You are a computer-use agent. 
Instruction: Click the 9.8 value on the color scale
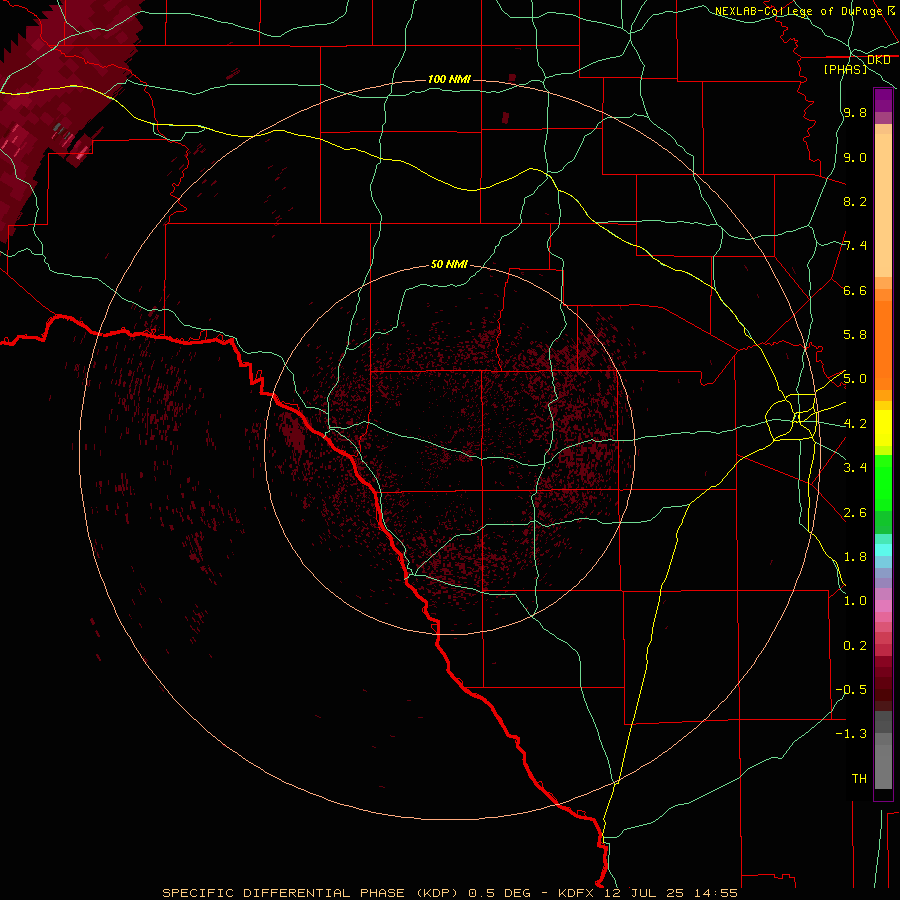click(x=855, y=113)
